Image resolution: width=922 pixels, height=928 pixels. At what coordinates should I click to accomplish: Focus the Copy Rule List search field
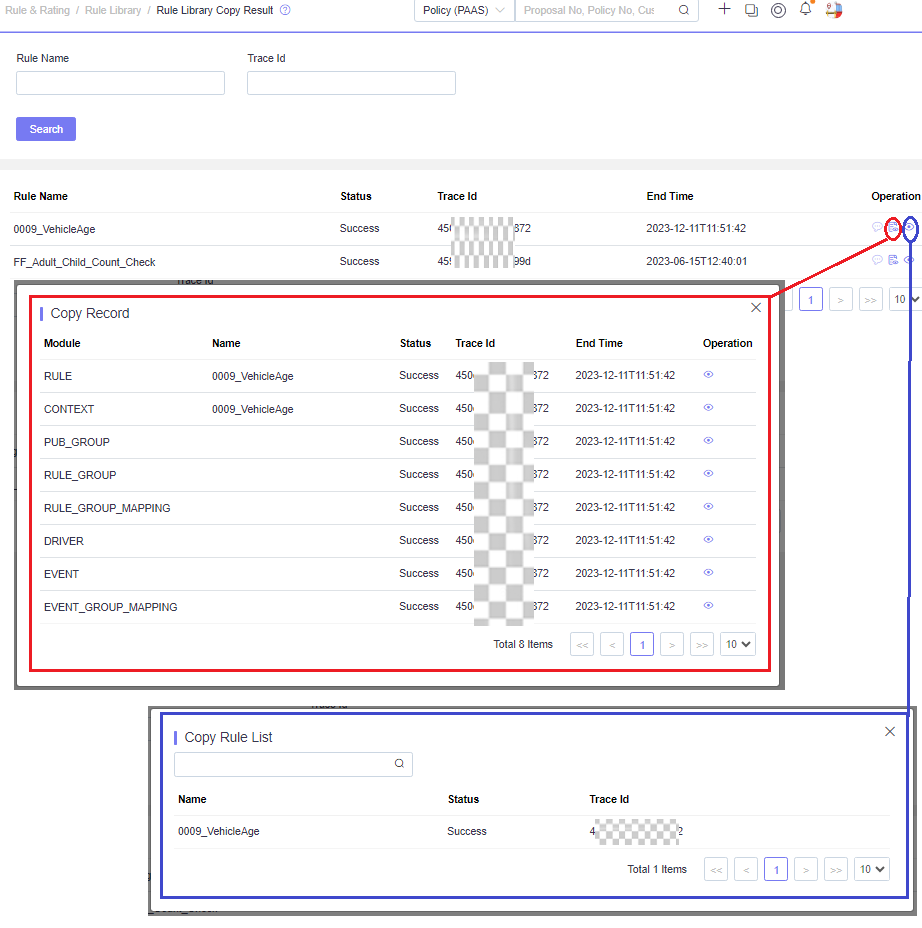[x=294, y=764]
